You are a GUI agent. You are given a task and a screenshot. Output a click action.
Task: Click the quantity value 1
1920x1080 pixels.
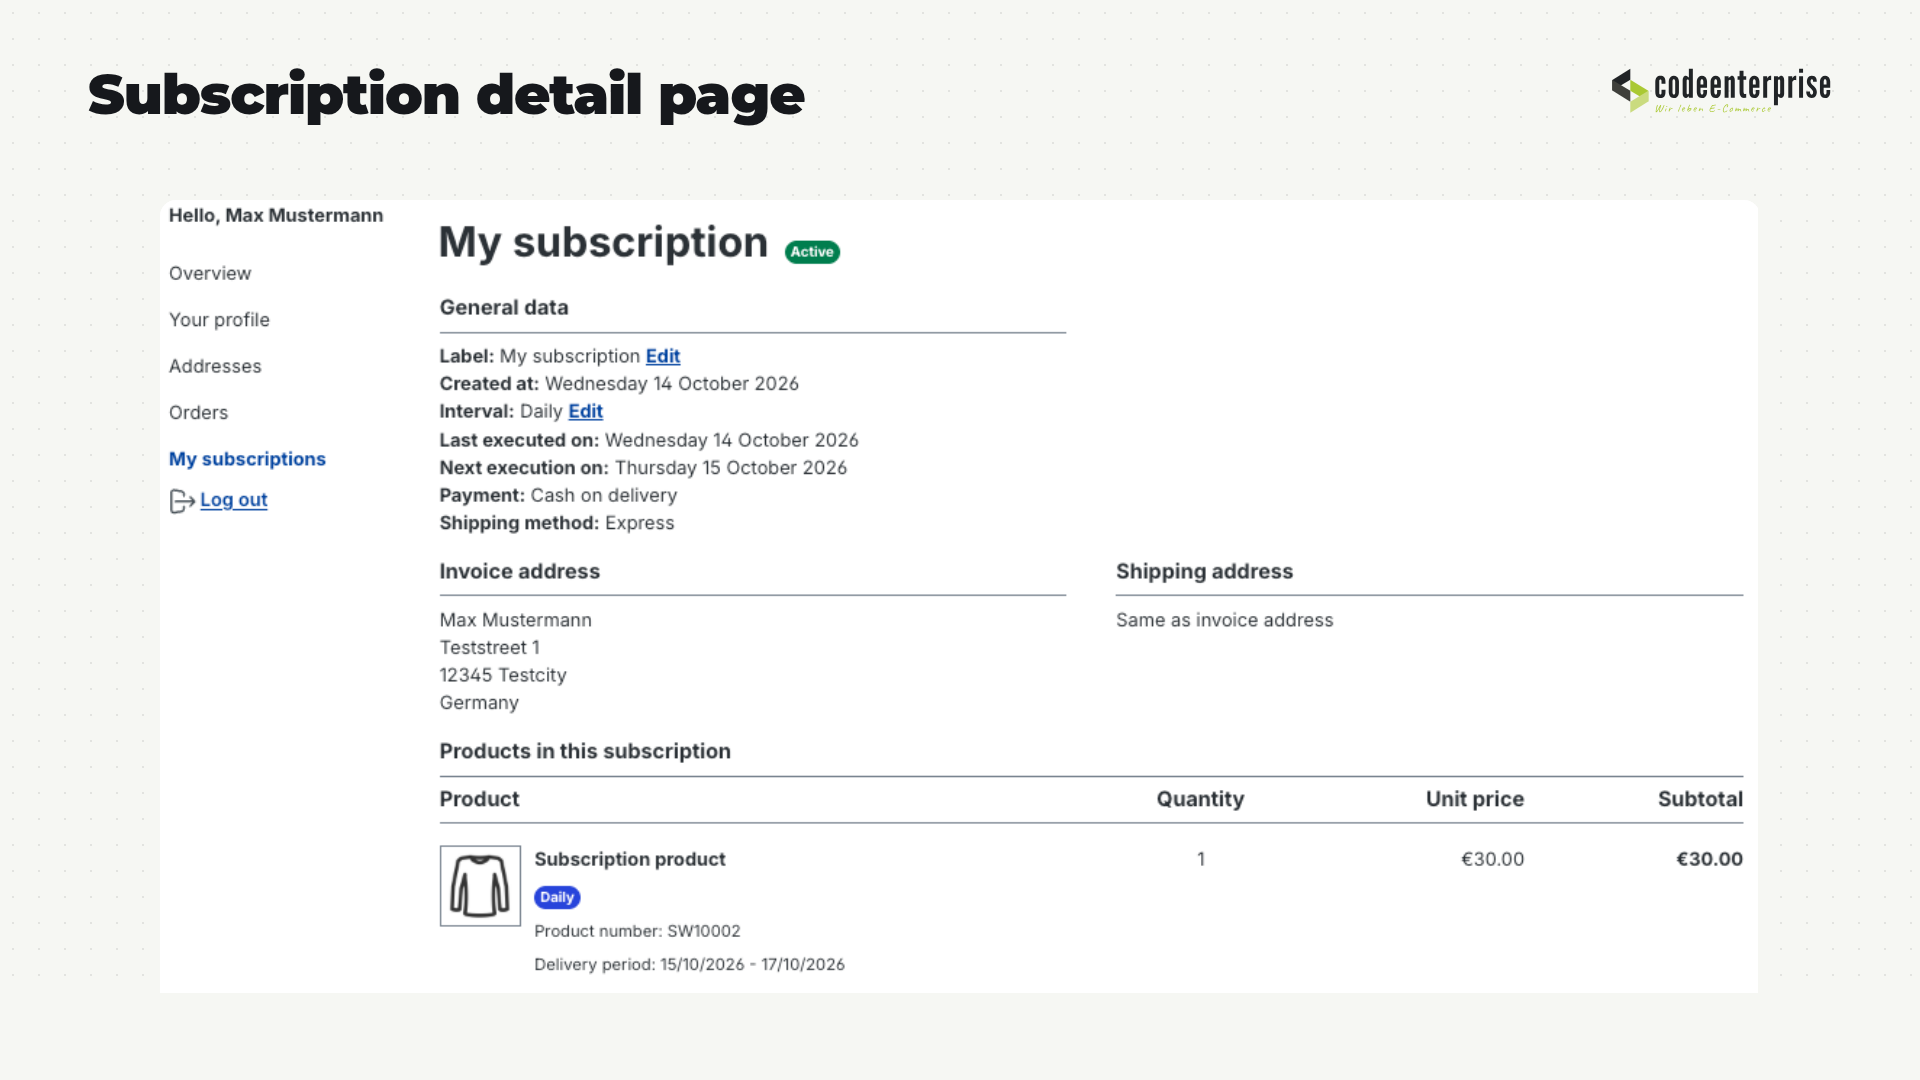(x=1201, y=859)
